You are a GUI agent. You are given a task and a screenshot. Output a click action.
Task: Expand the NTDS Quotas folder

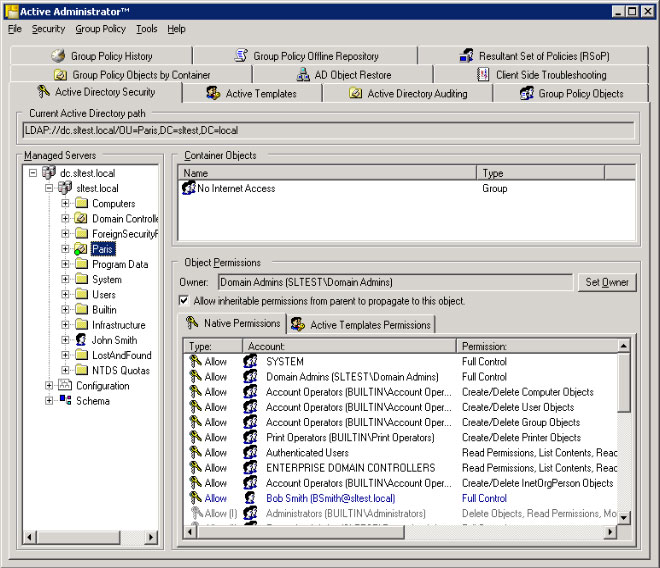[65, 370]
